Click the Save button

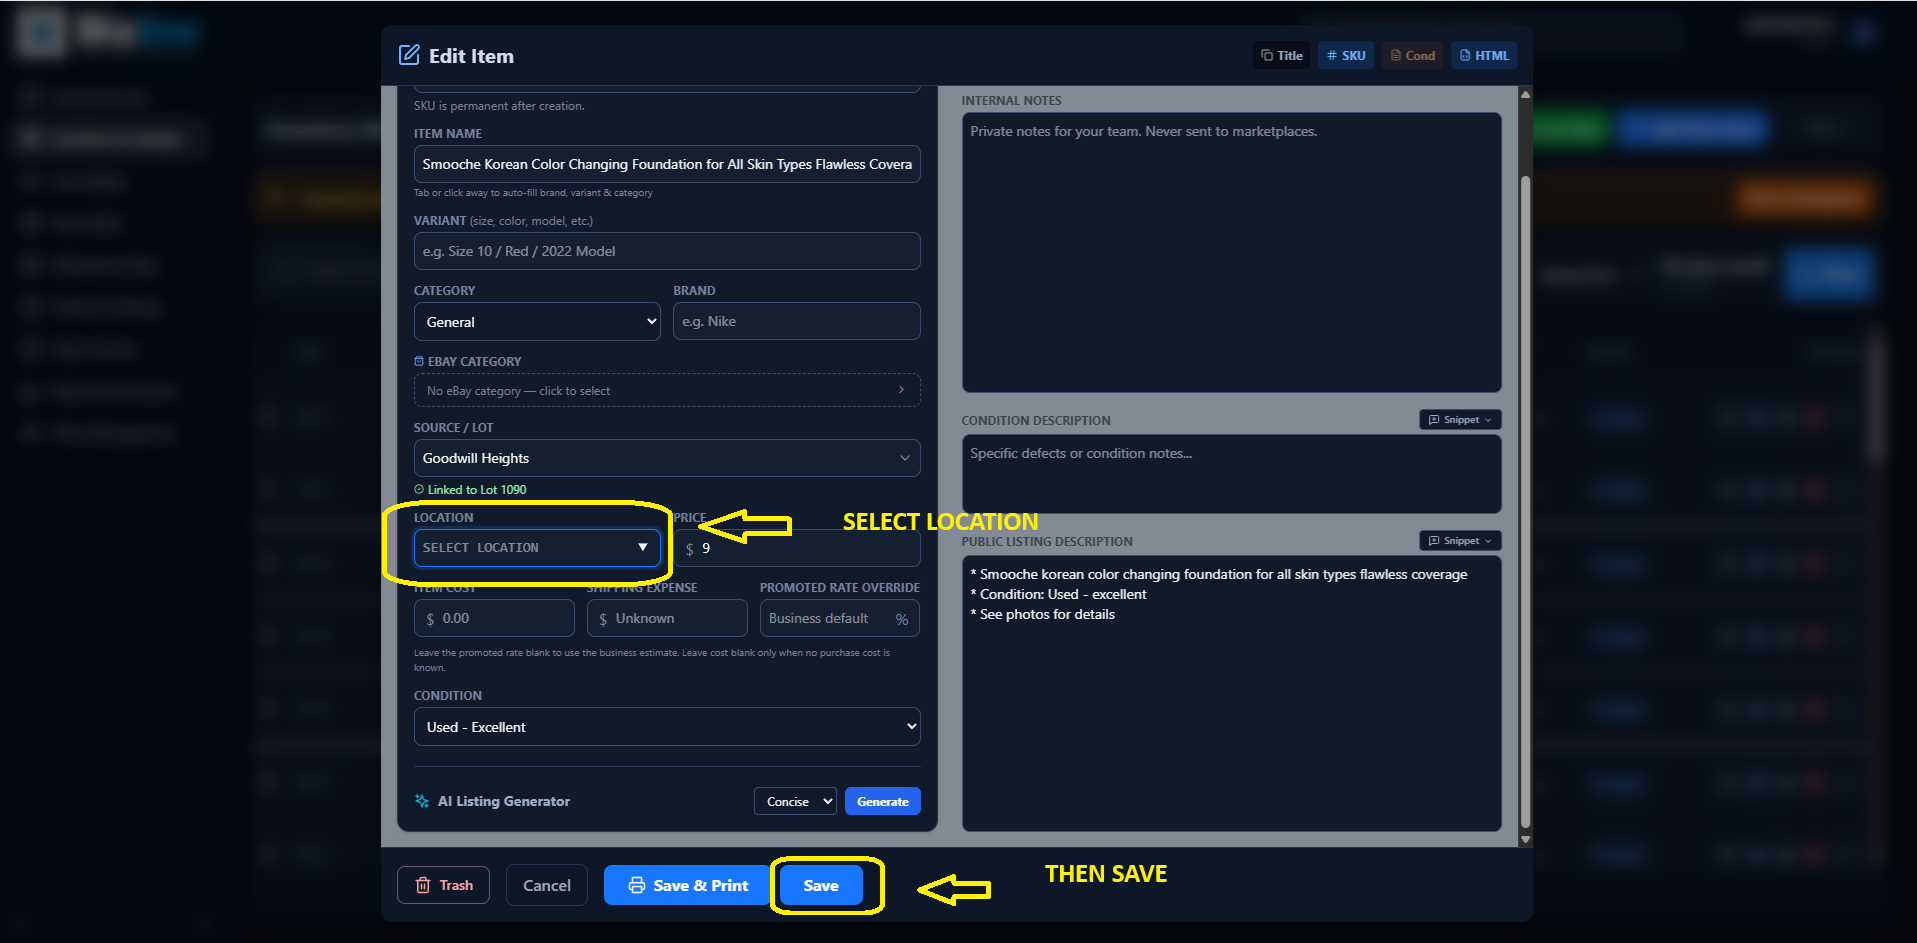click(x=821, y=885)
